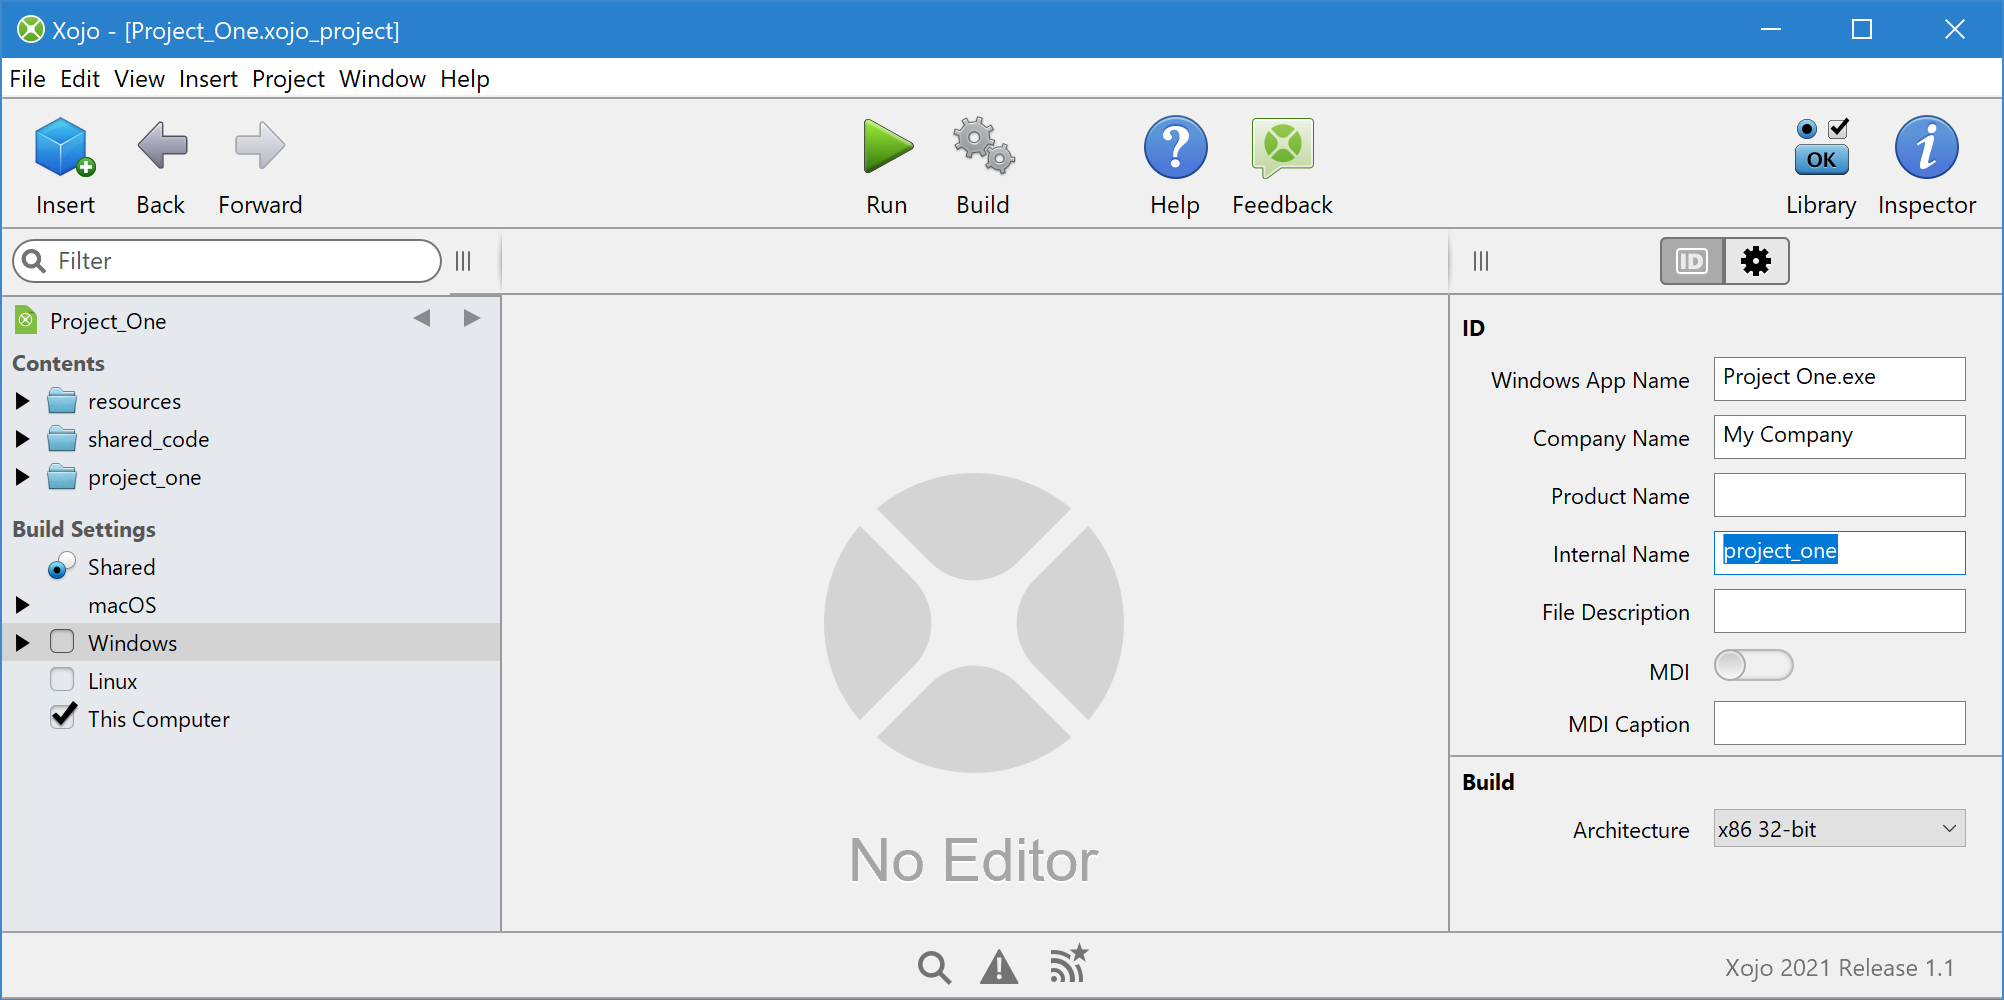Enable the Windows build target checkbox

pos(62,641)
